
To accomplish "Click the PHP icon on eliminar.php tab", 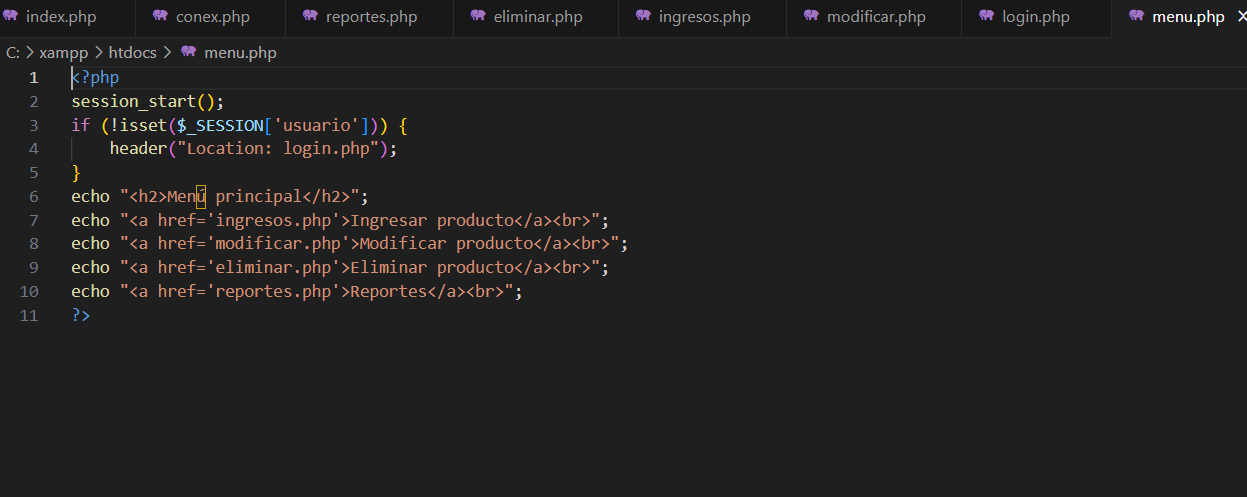I will [x=478, y=16].
